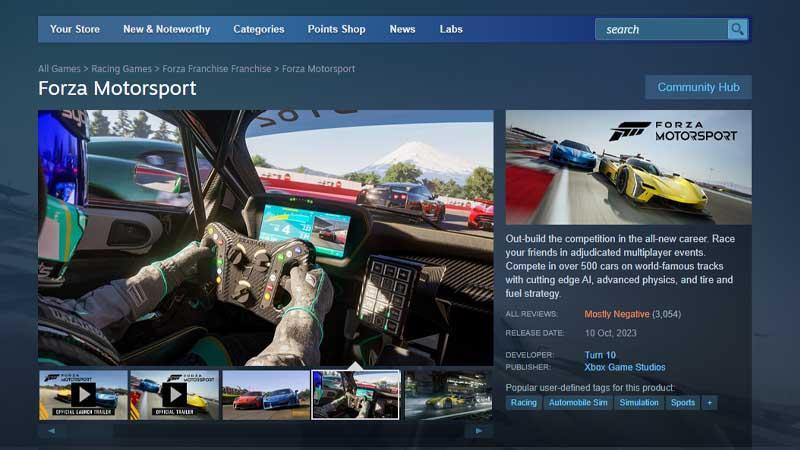Open Categories menu
The image size is (800, 450).
259,29
